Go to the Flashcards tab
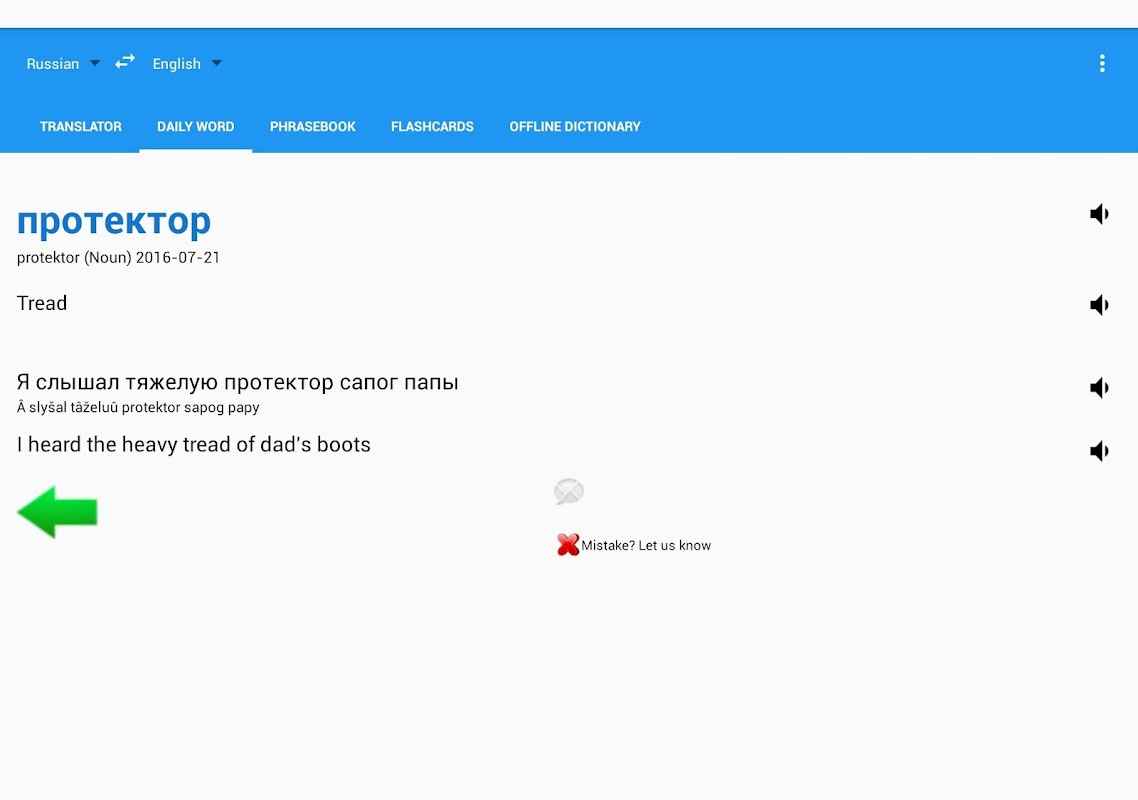The width and height of the screenshot is (1138, 800). (x=432, y=126)
